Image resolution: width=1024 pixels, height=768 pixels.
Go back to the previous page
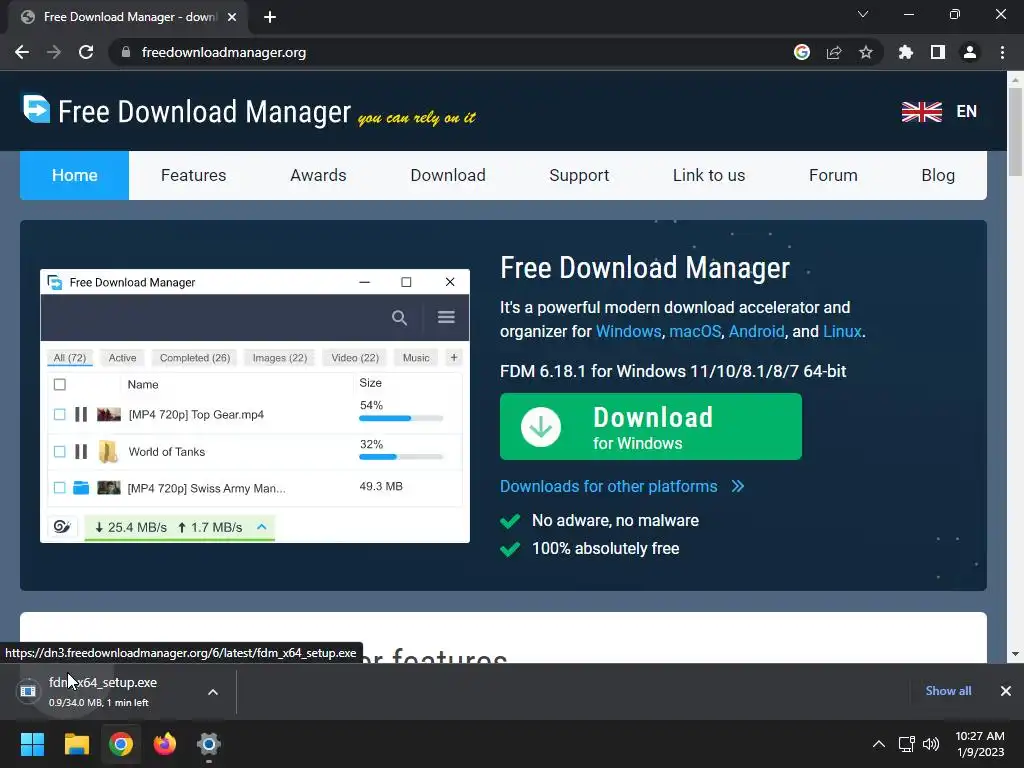click(22, 52)
